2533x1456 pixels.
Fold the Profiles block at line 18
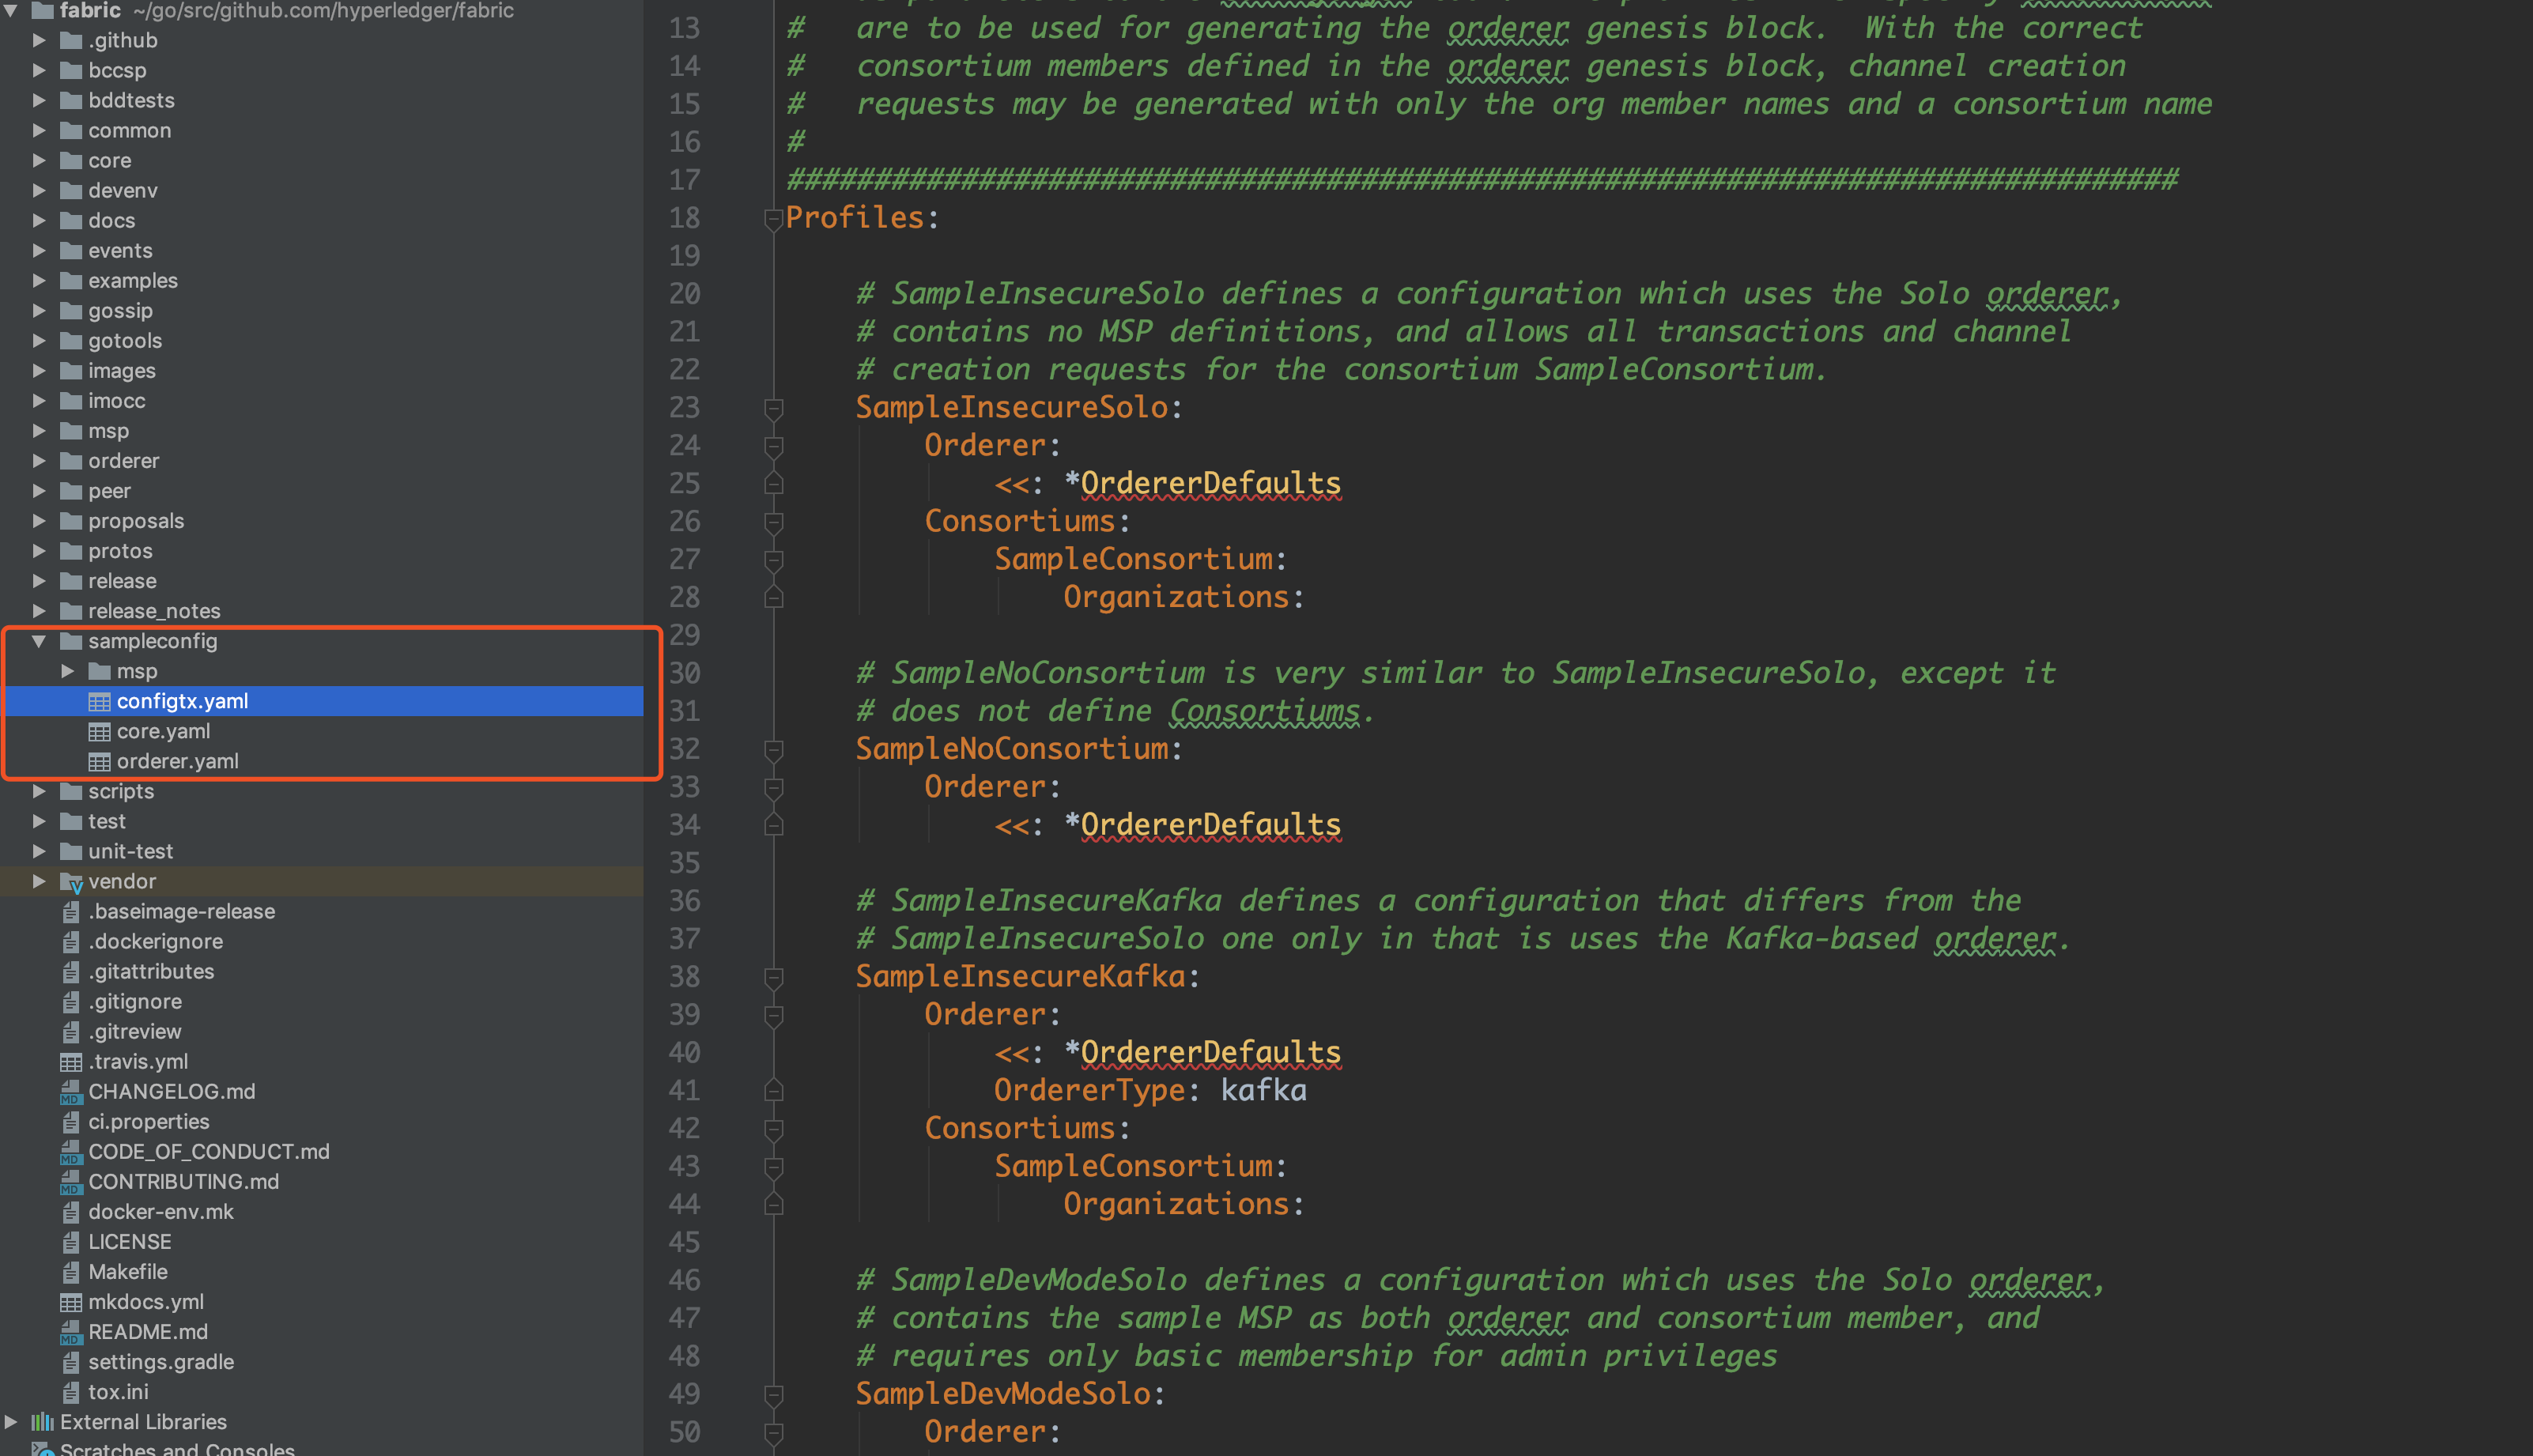pyautogui.click(x=773, y=218)
